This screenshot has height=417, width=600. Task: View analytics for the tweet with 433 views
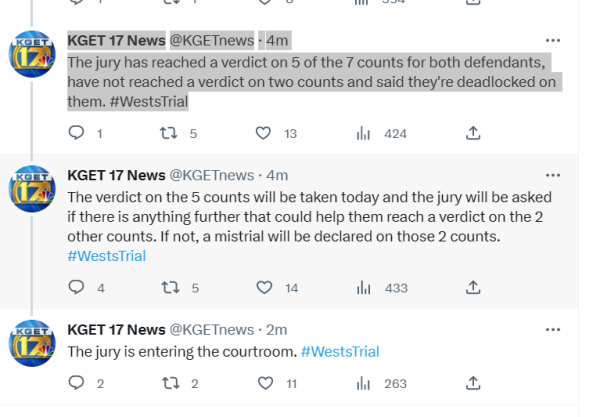point(364,288)
